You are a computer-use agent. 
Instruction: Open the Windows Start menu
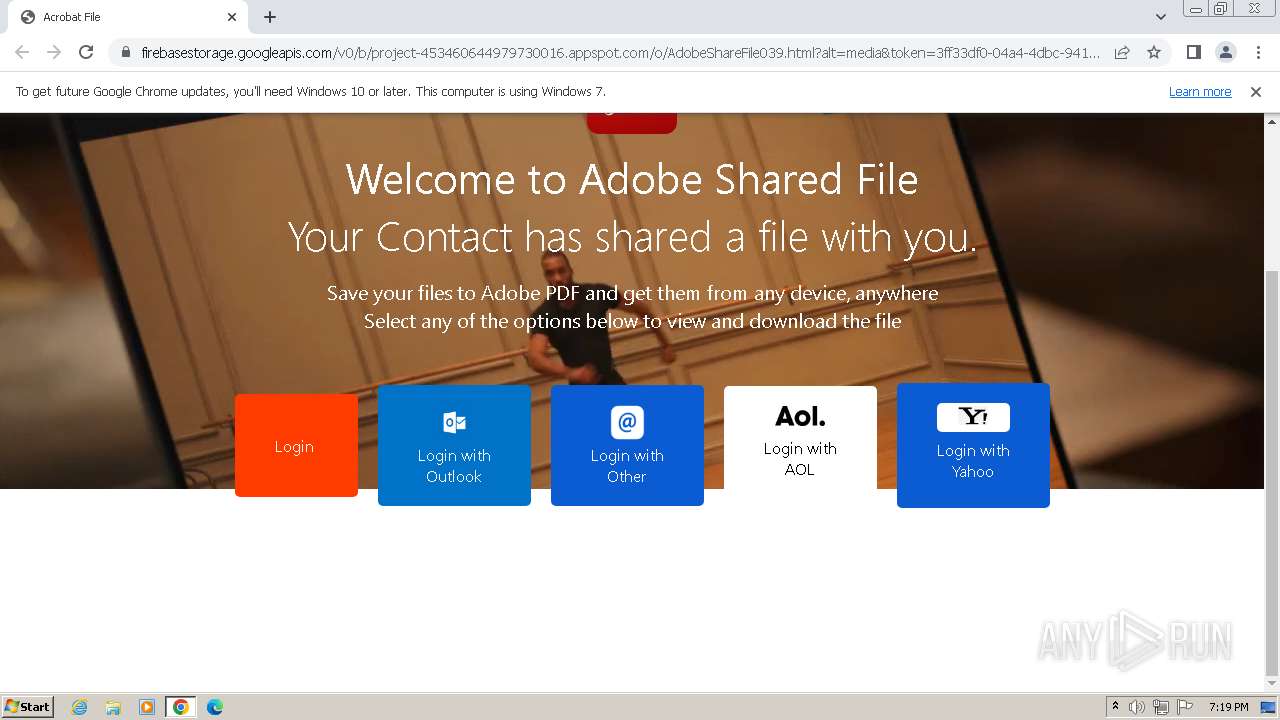(x=28, y=706)
